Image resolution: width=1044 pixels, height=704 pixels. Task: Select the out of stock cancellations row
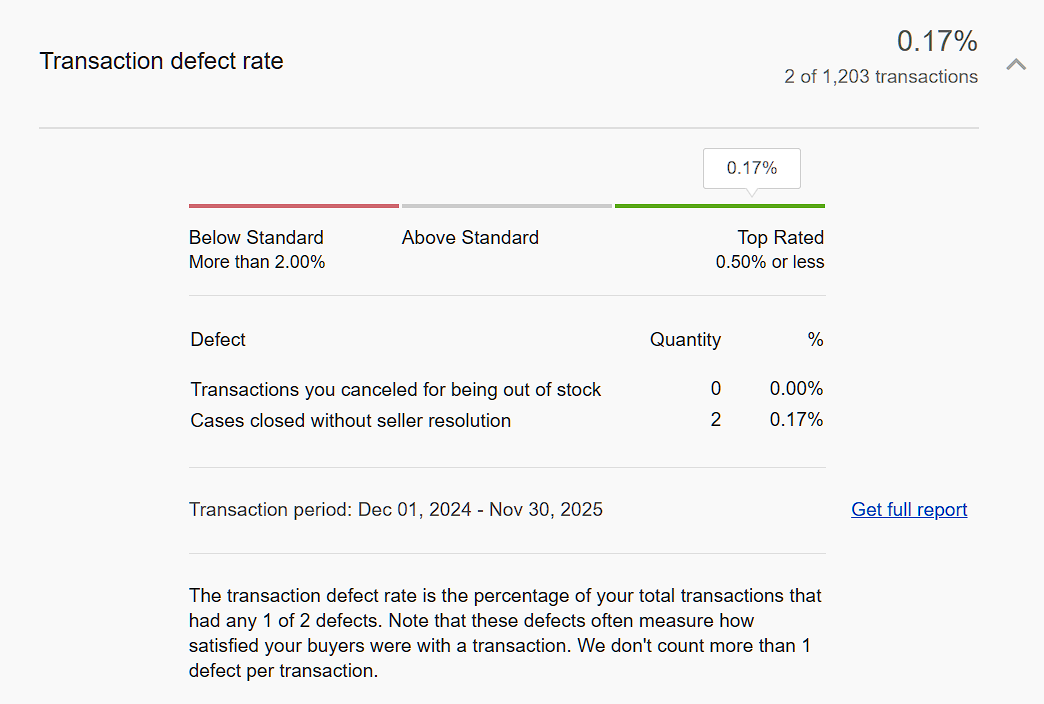point(396,389)
